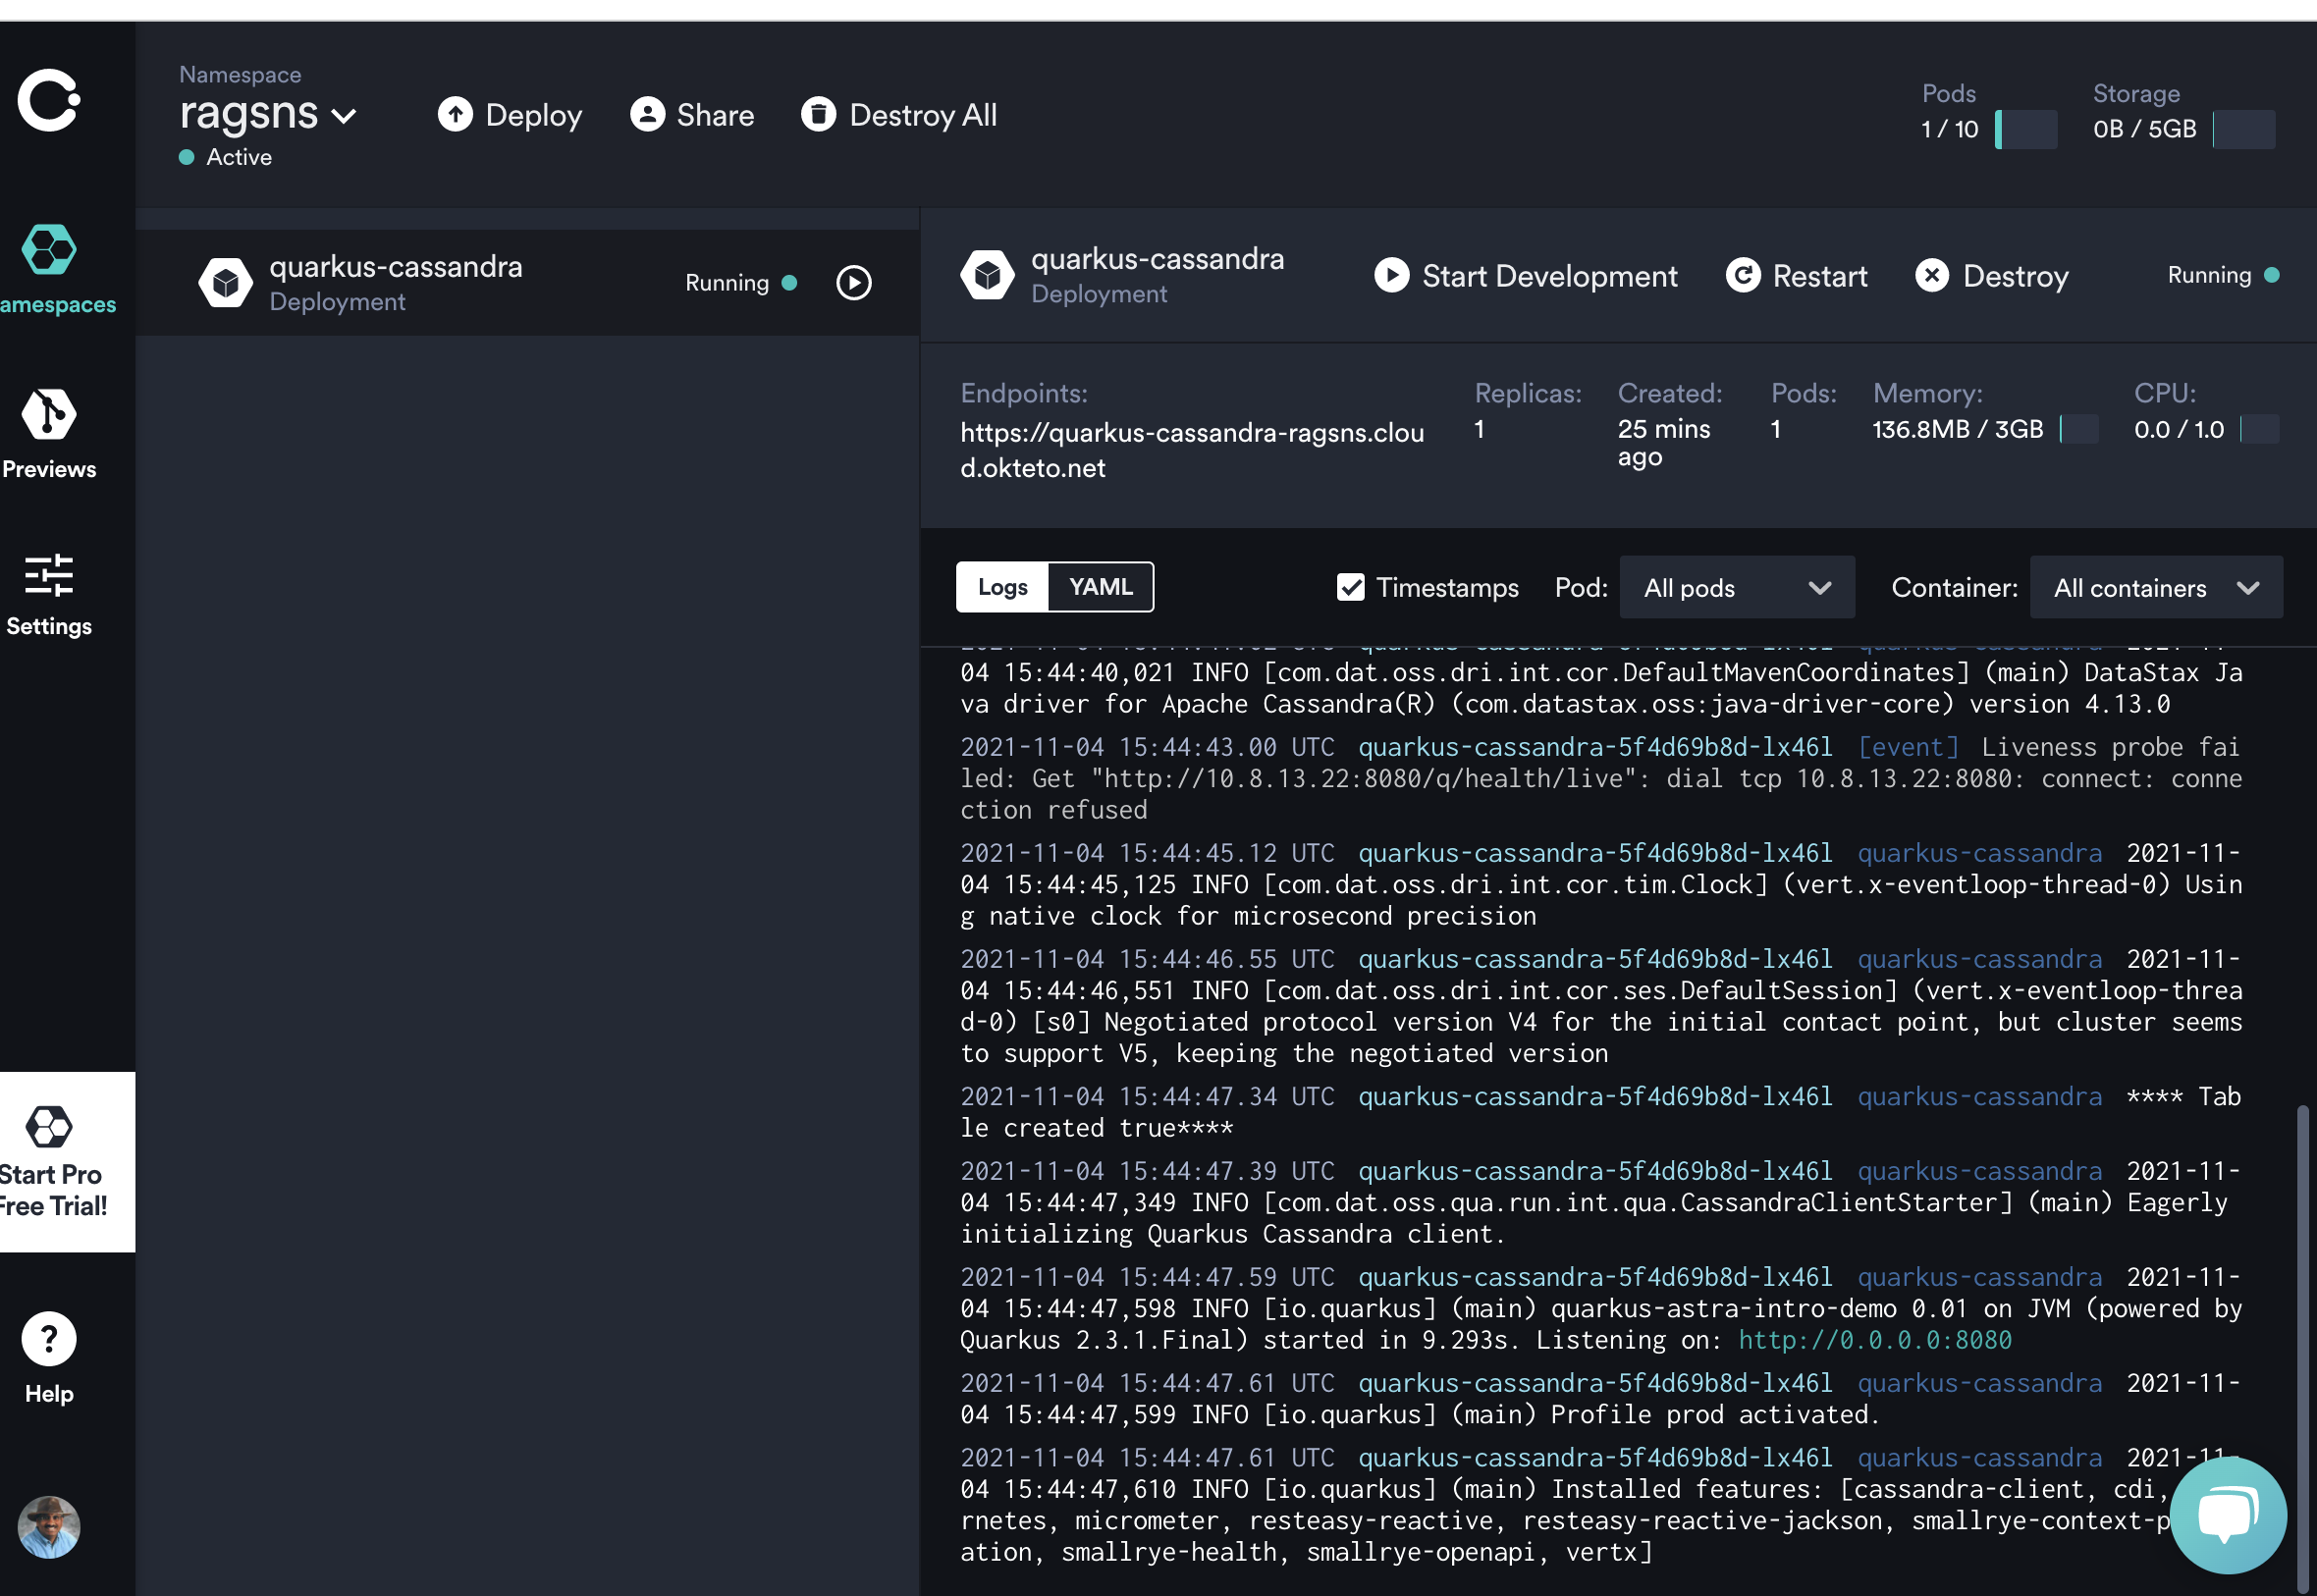Open the Namespaces sidebar icon
Screen dimensions: 2317x1596
pos(48,250)
